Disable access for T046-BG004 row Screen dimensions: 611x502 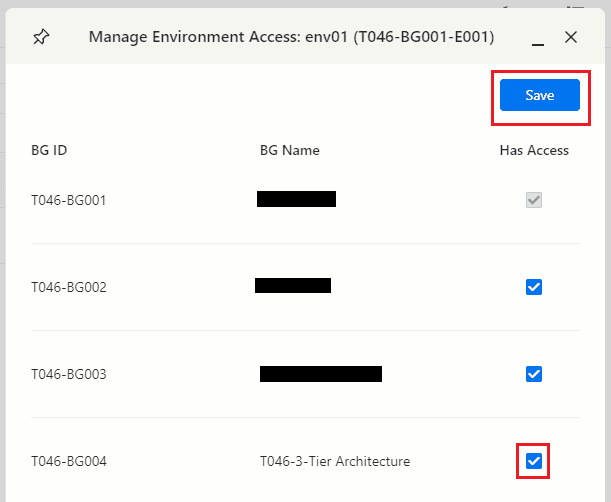[534, 461]
